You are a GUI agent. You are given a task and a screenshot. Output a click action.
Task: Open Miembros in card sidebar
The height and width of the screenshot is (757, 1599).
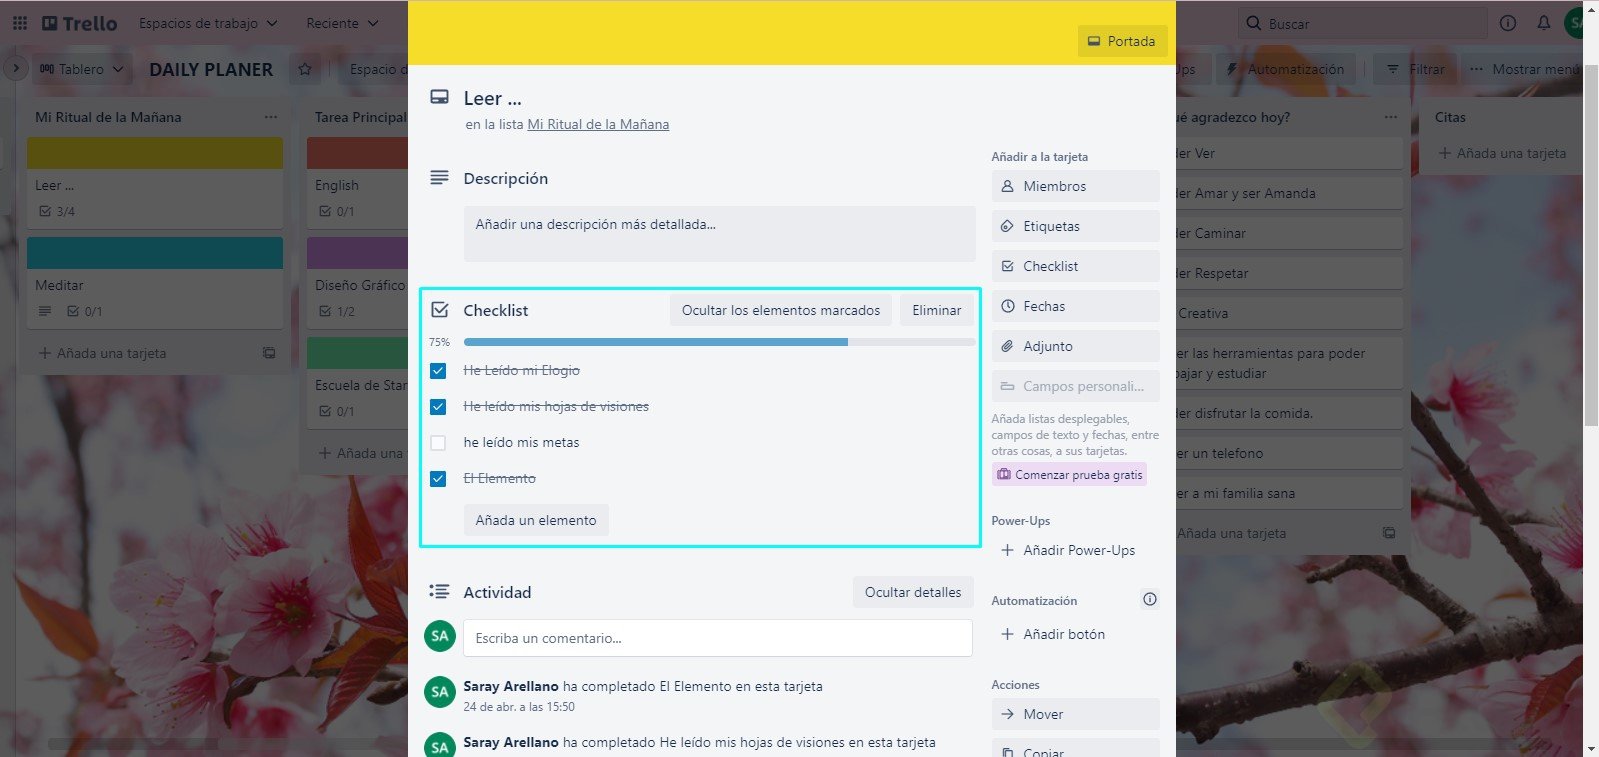click(x=1076, y=186)
